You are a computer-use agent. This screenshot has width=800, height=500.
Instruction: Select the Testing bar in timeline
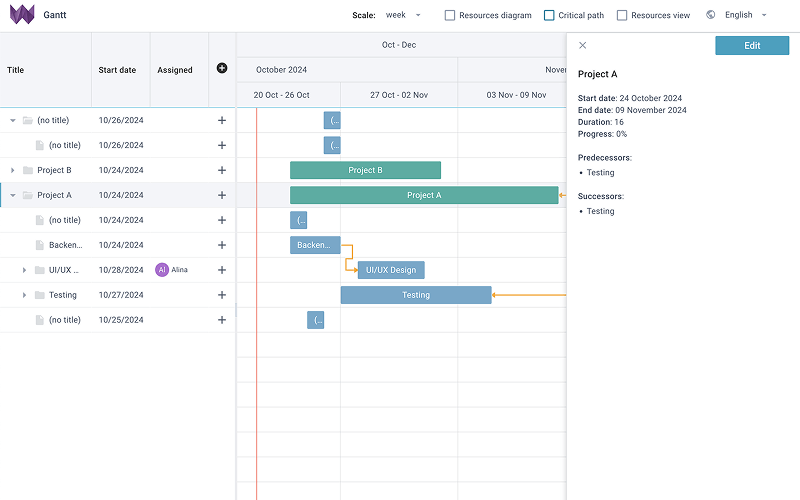click(x=416, y=295)
